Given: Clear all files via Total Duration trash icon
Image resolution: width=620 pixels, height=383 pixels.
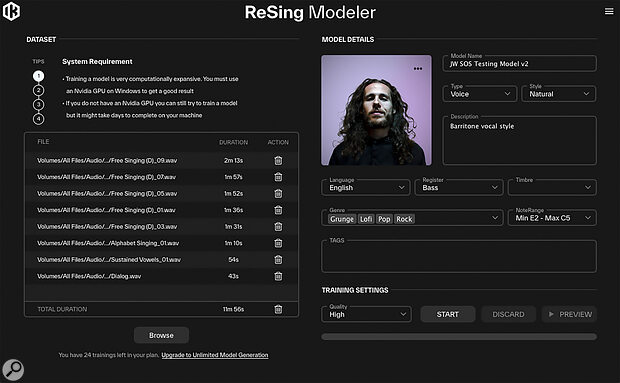Looking at the screenshot, I should click(x=278, y=309).
